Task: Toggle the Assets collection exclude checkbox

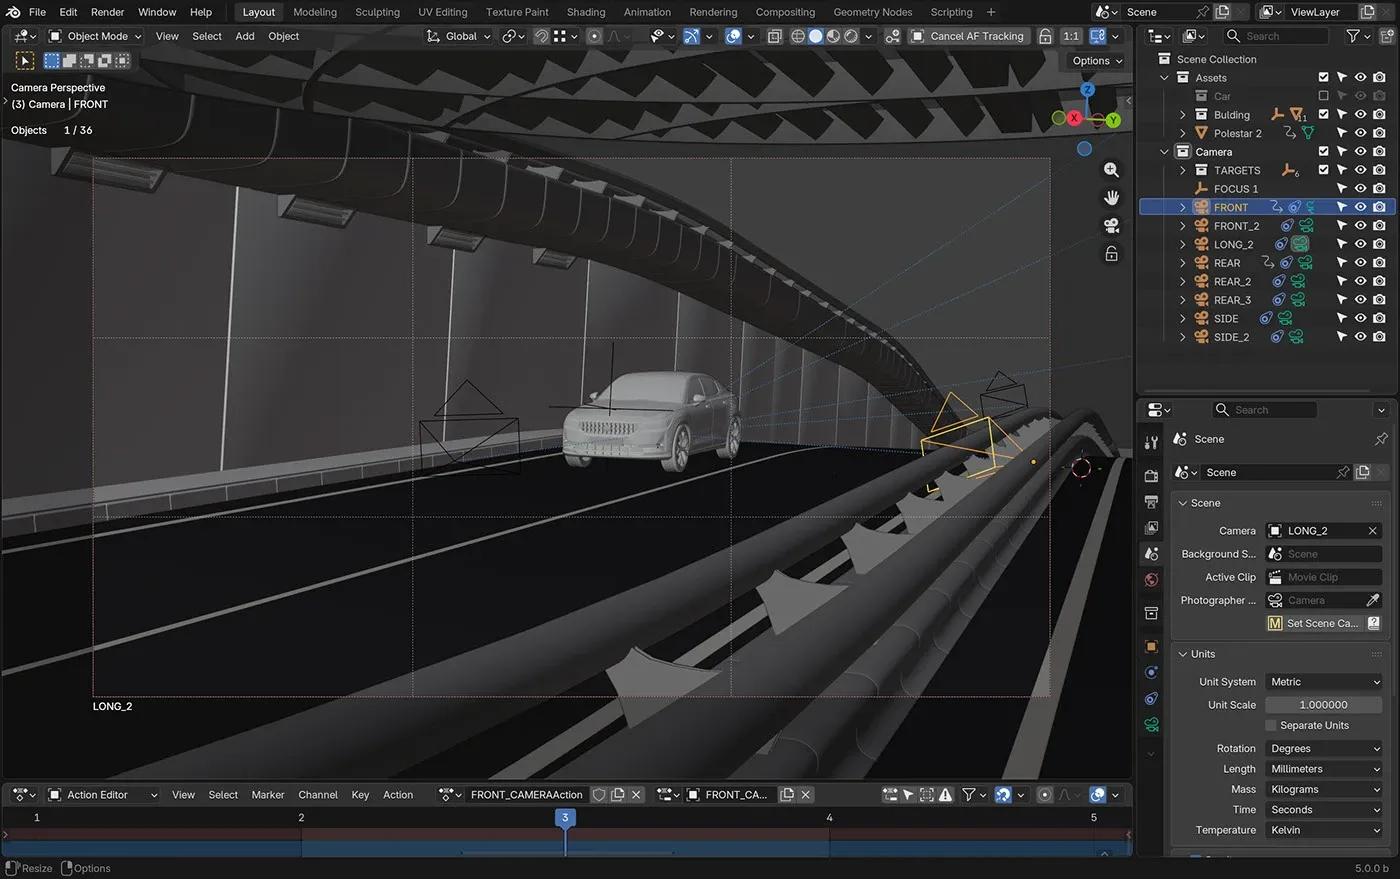Action: [x=1323, y=77]
